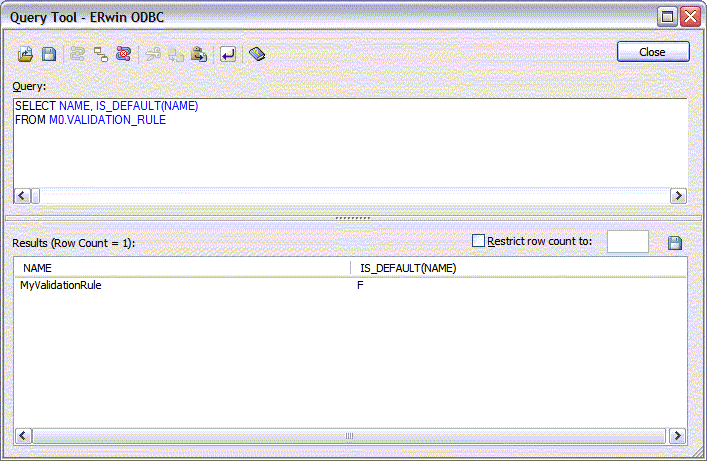The image size is (707, 461).
Task: Maximize the Query Tool window
Action: pos(667,17)
